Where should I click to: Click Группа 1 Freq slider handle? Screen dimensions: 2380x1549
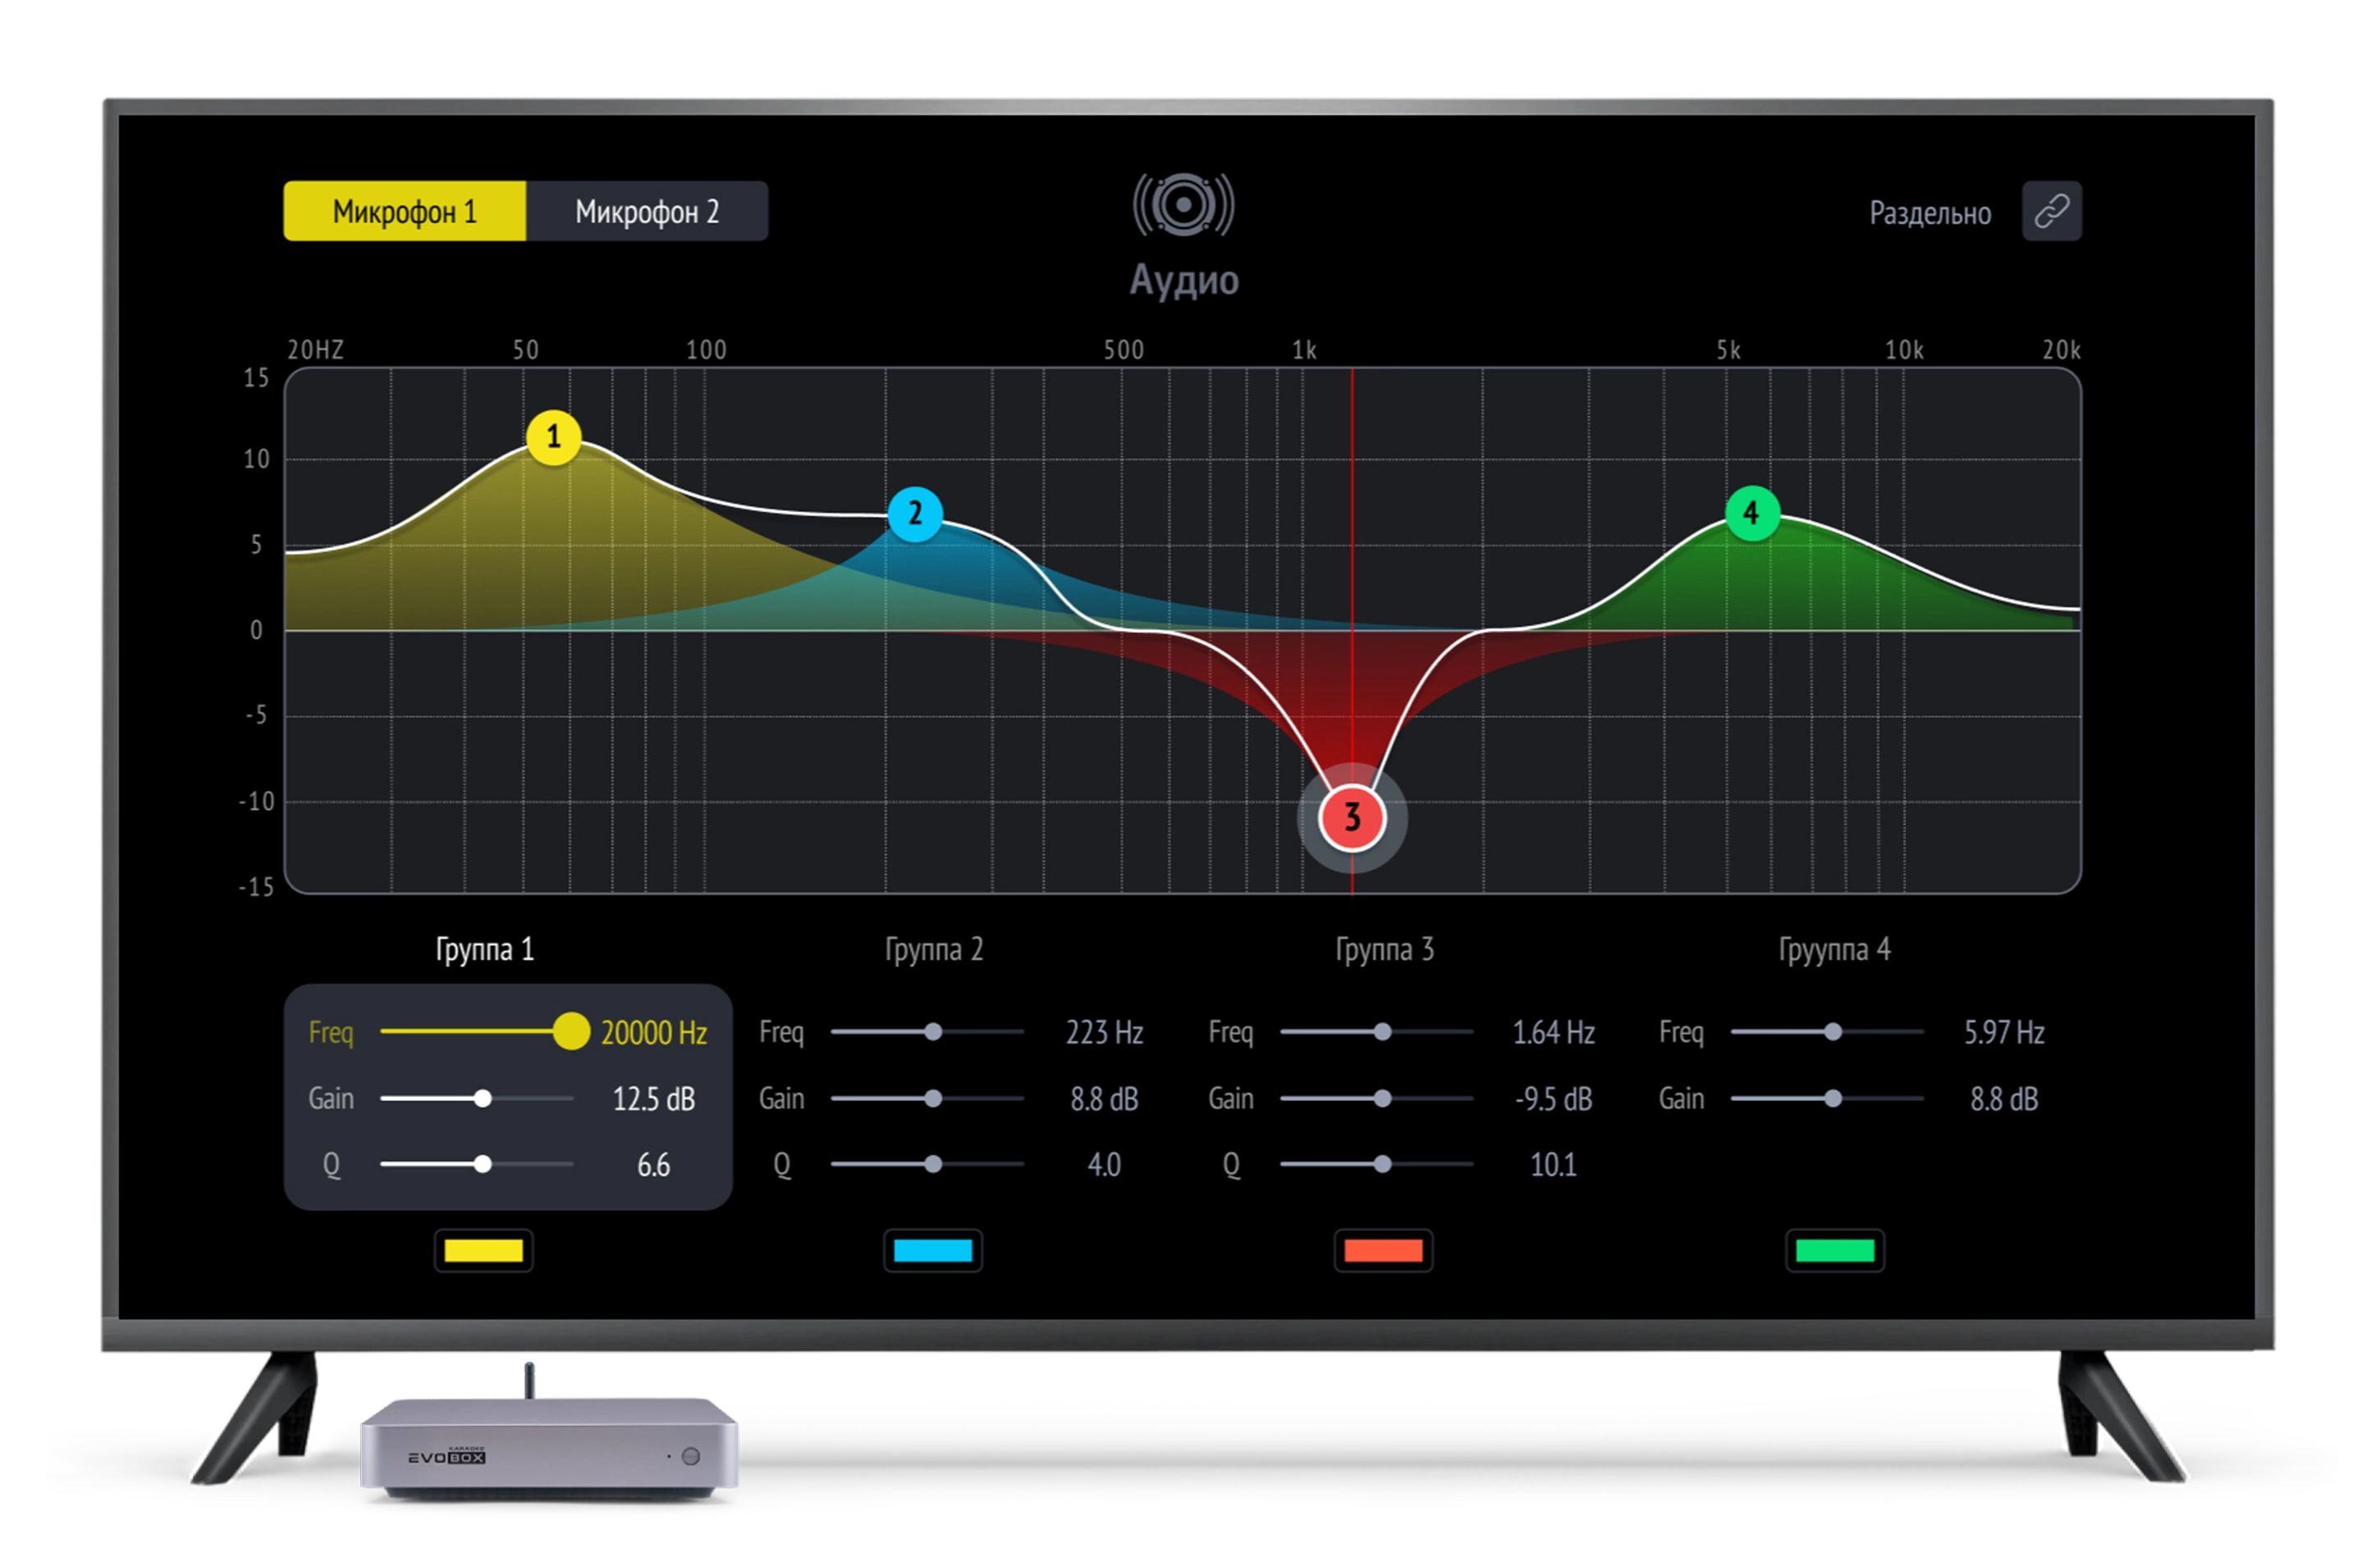(x=571, y=1031)
